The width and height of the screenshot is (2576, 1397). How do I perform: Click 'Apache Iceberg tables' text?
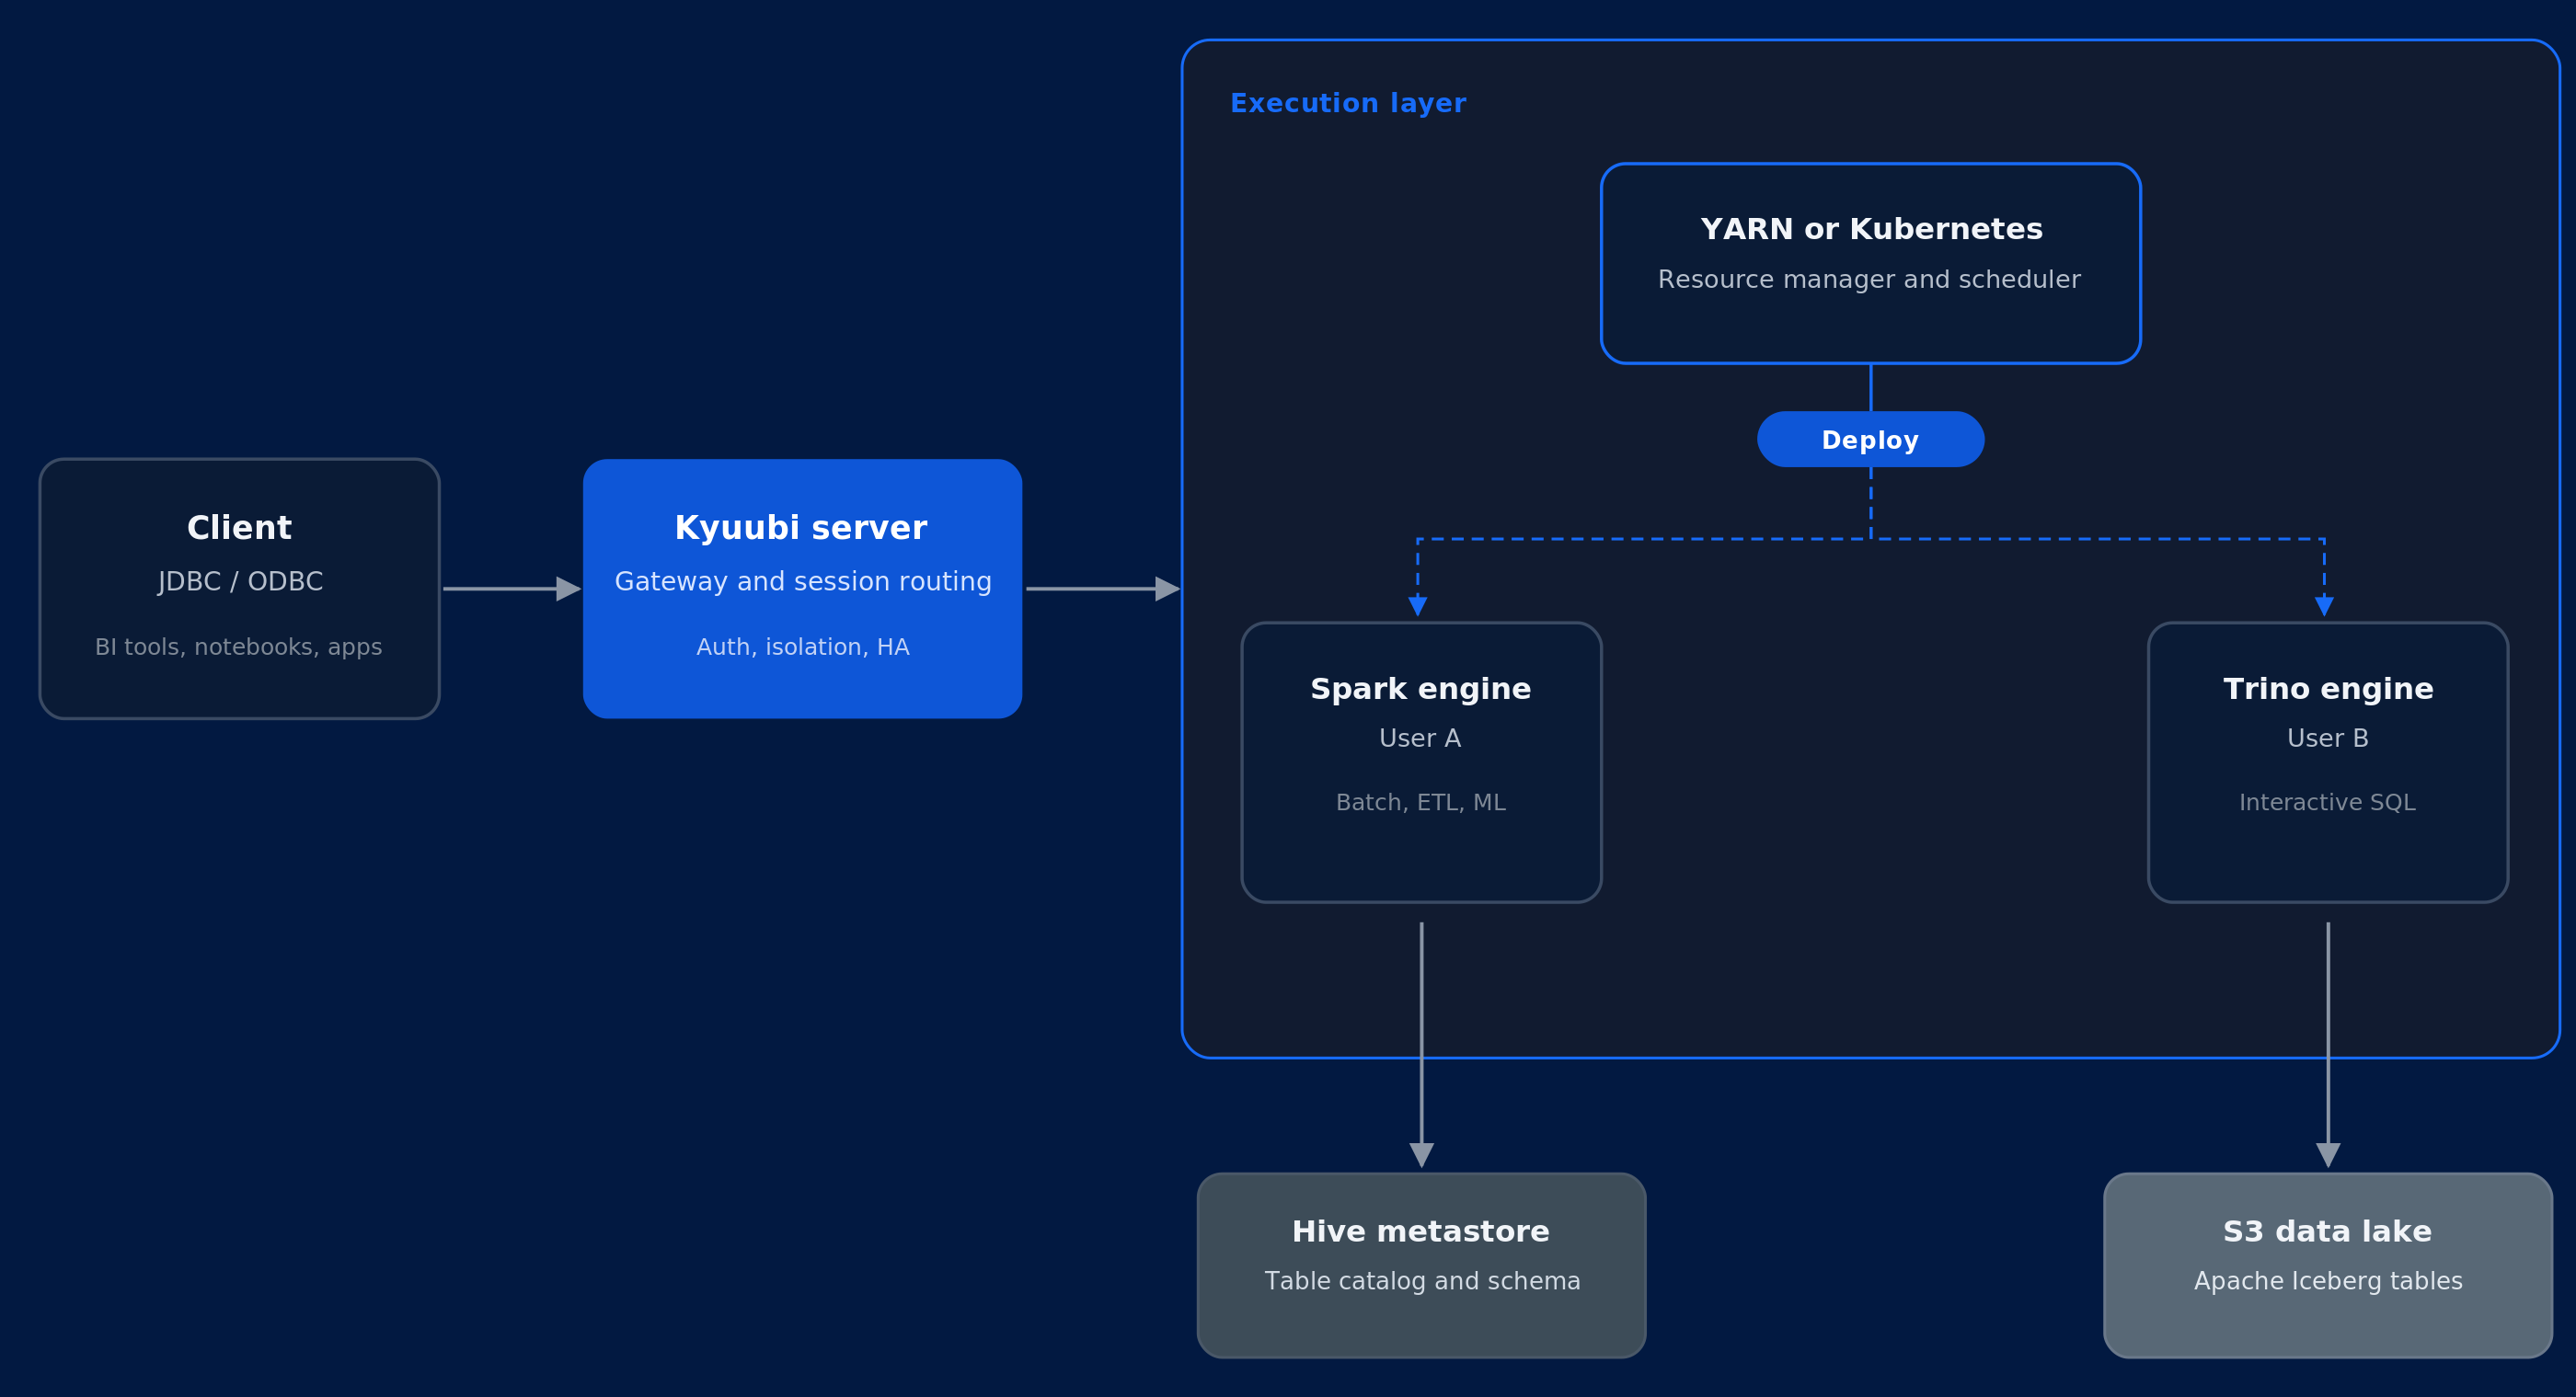[2328, 1281]
